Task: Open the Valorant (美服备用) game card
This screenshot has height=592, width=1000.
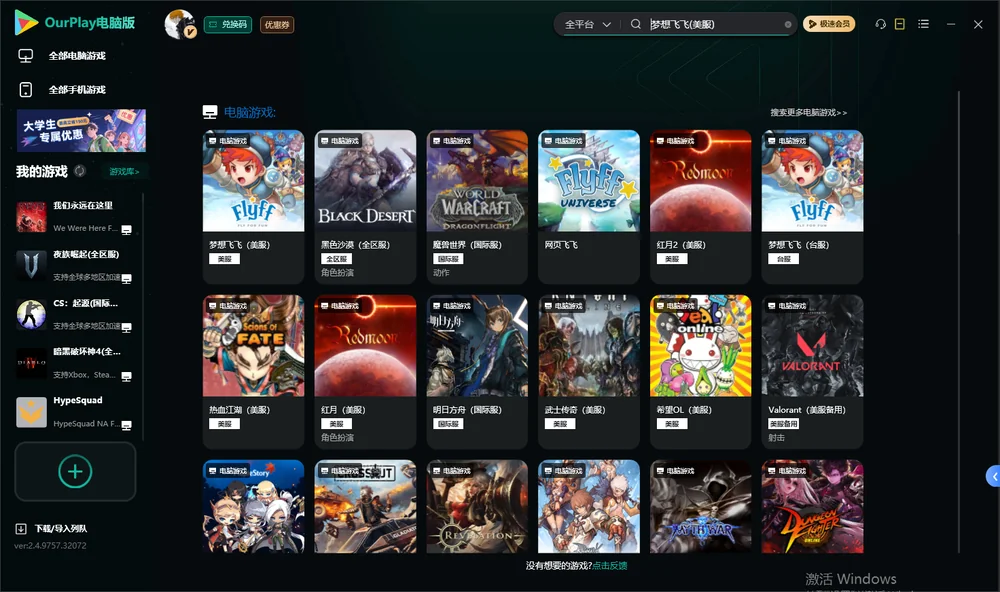Action: 812,371
